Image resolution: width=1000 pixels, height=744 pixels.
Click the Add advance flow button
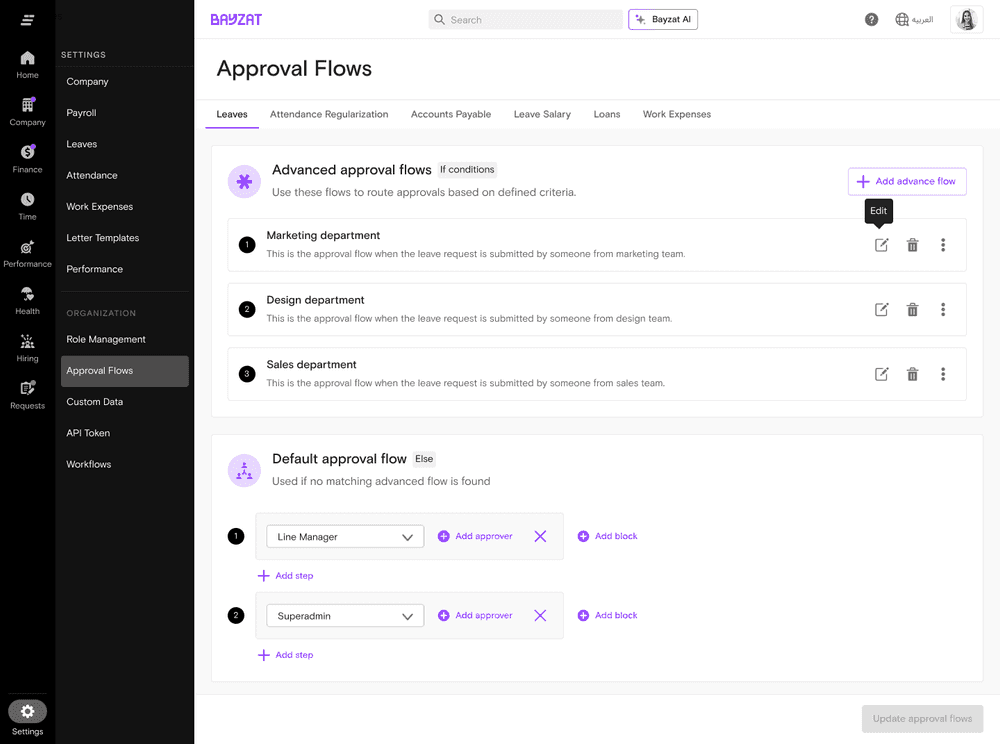click(x=906, y=181)
